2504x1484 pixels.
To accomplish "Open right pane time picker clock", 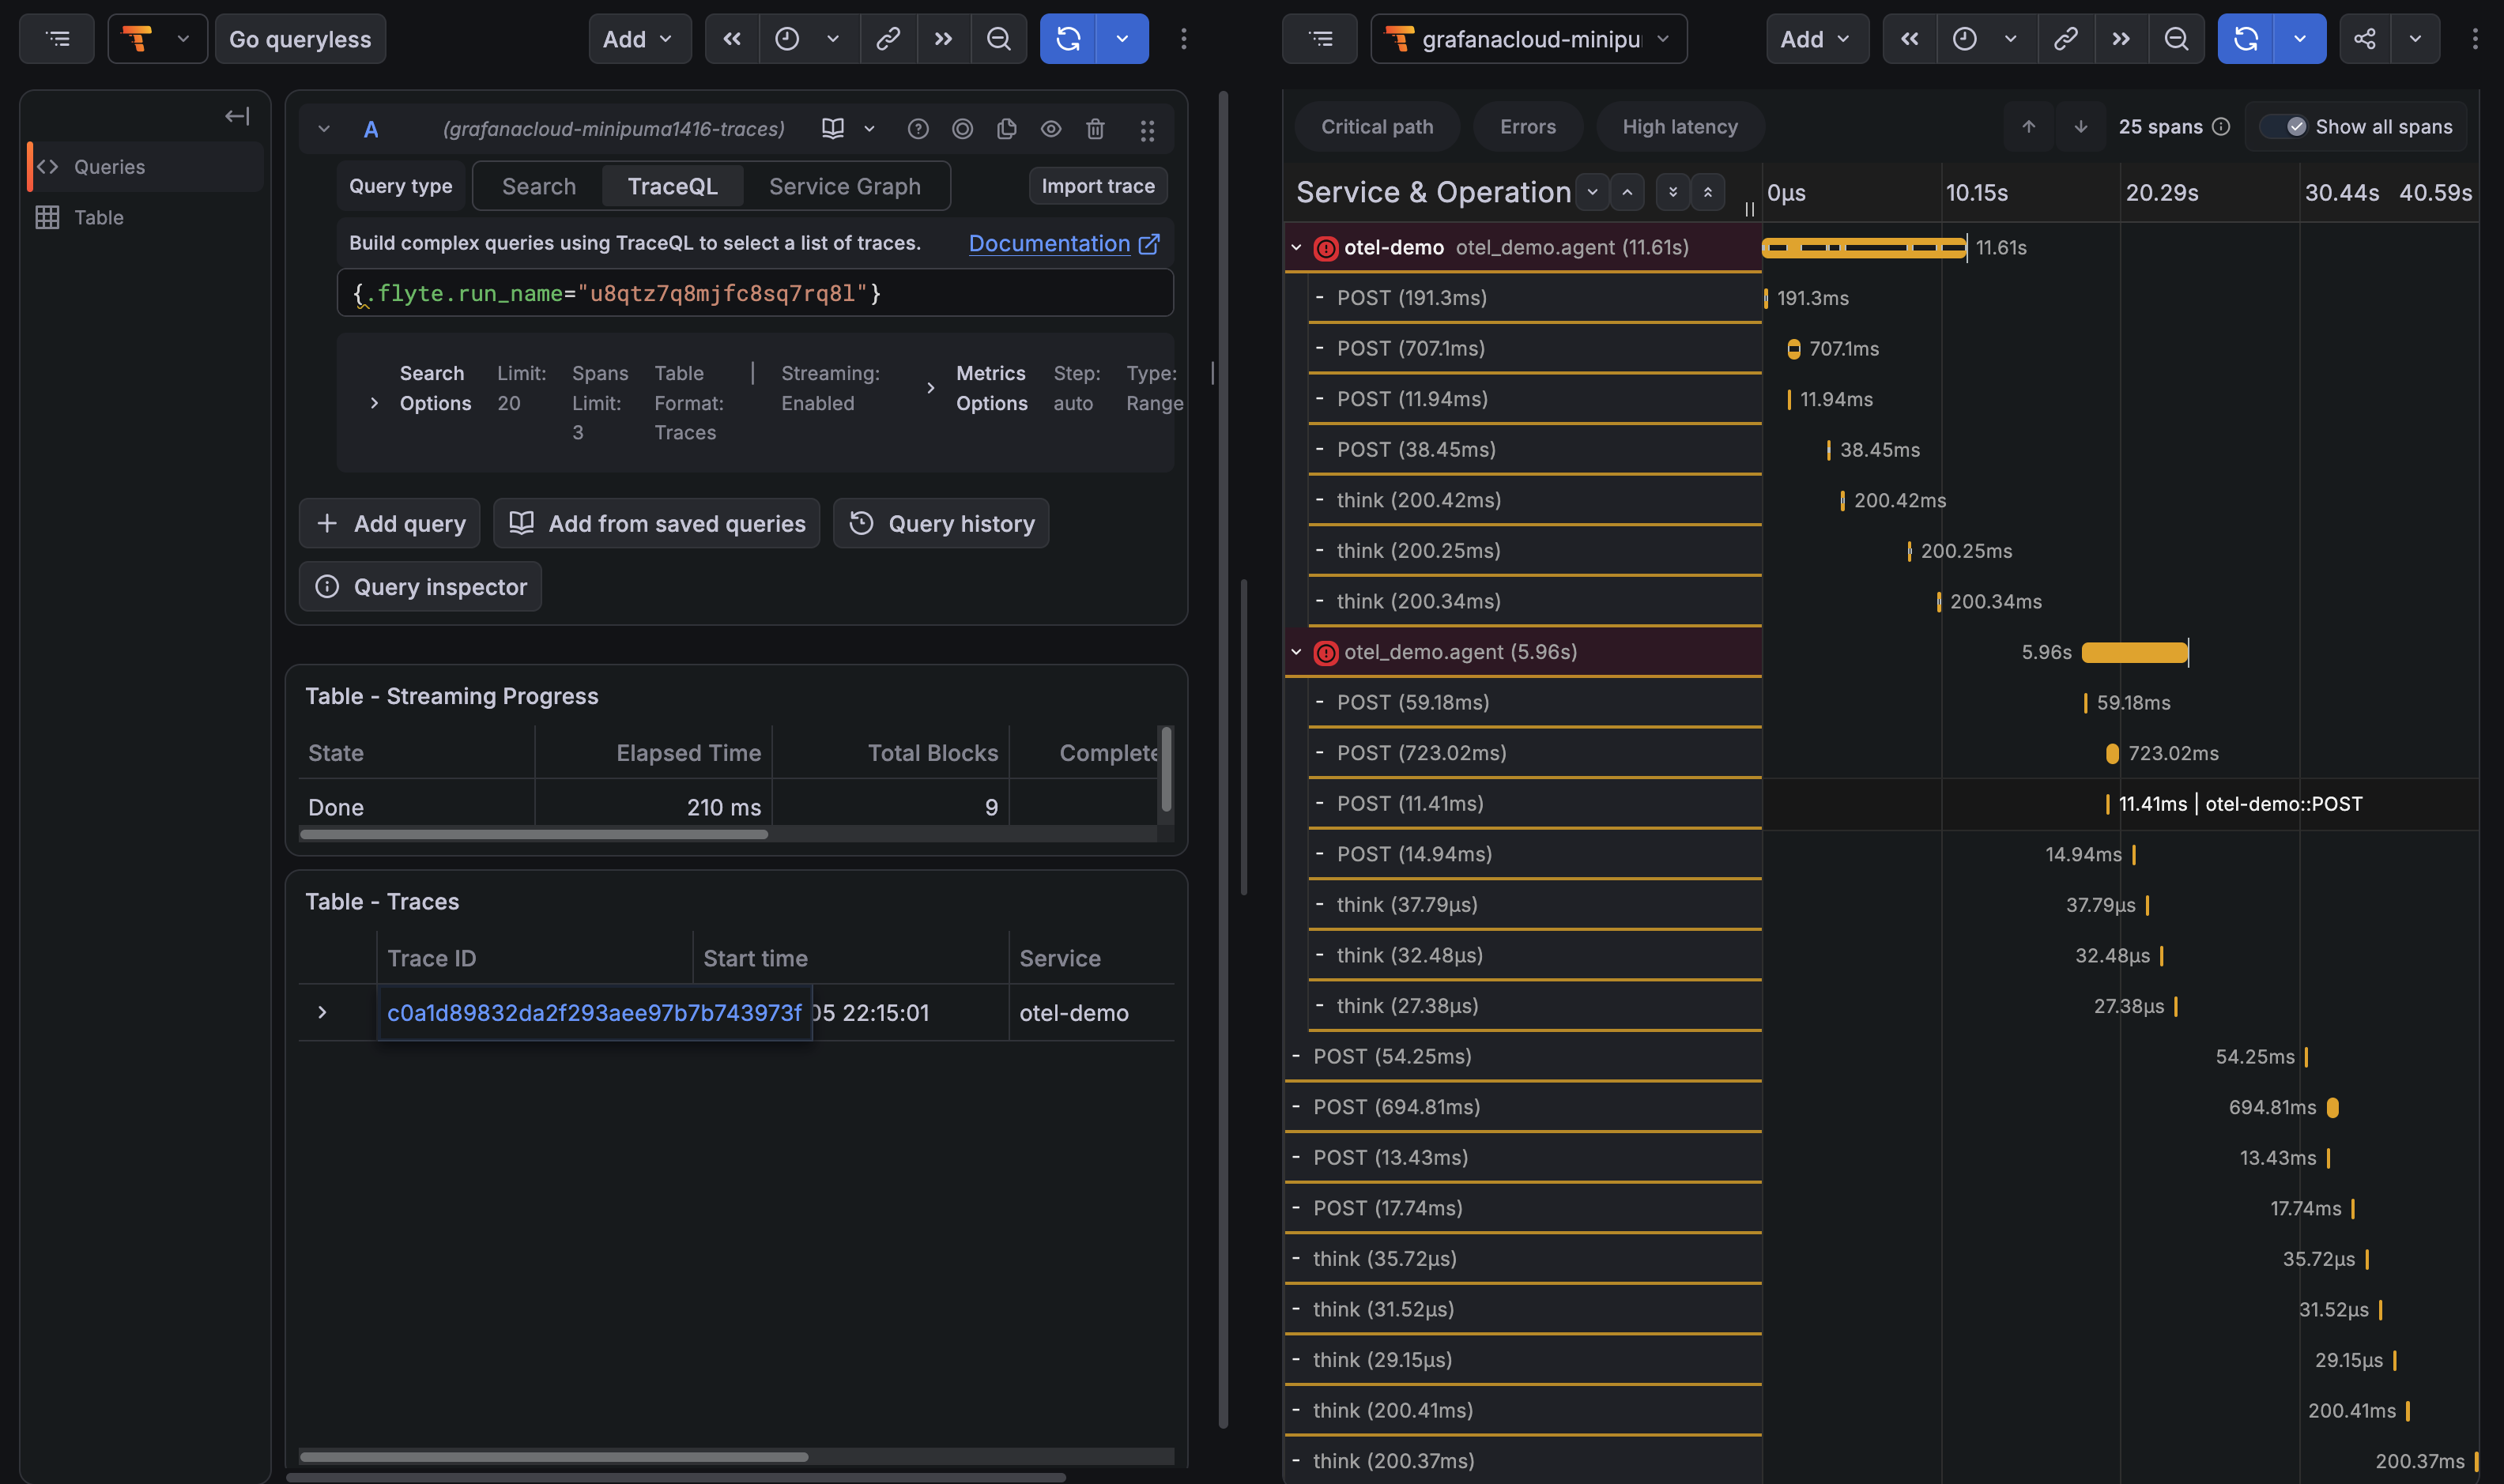I will point(1965,39).
